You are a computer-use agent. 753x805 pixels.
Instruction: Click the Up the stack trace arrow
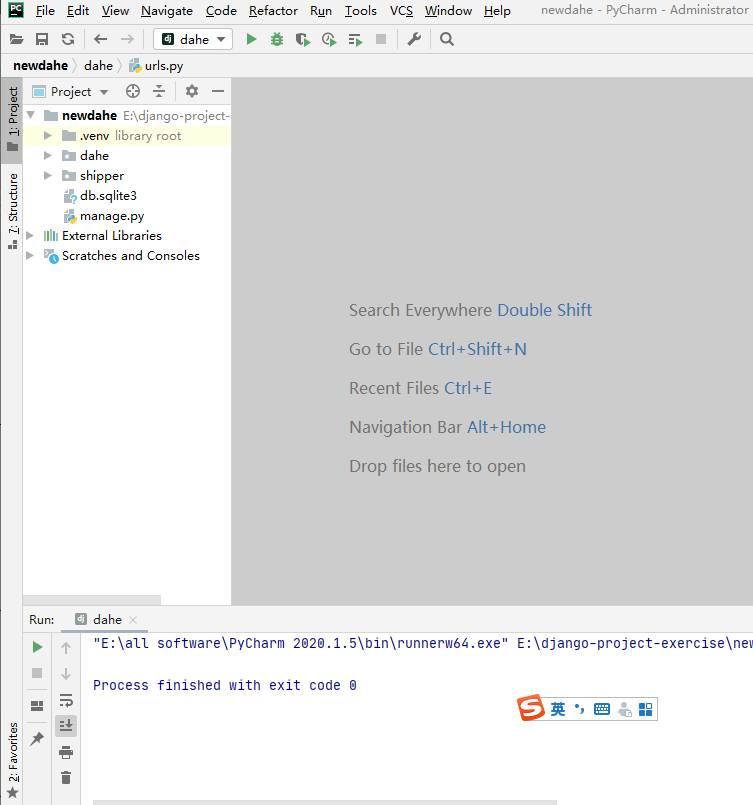point(66,647)
